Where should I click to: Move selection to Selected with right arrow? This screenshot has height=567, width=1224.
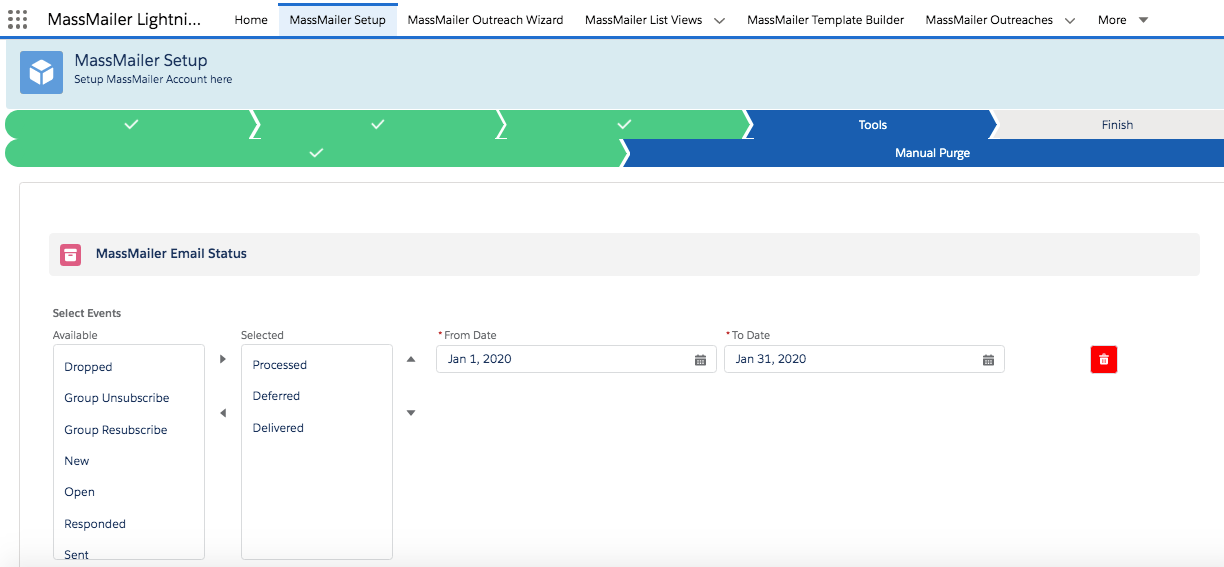click(x=222, y=358)
